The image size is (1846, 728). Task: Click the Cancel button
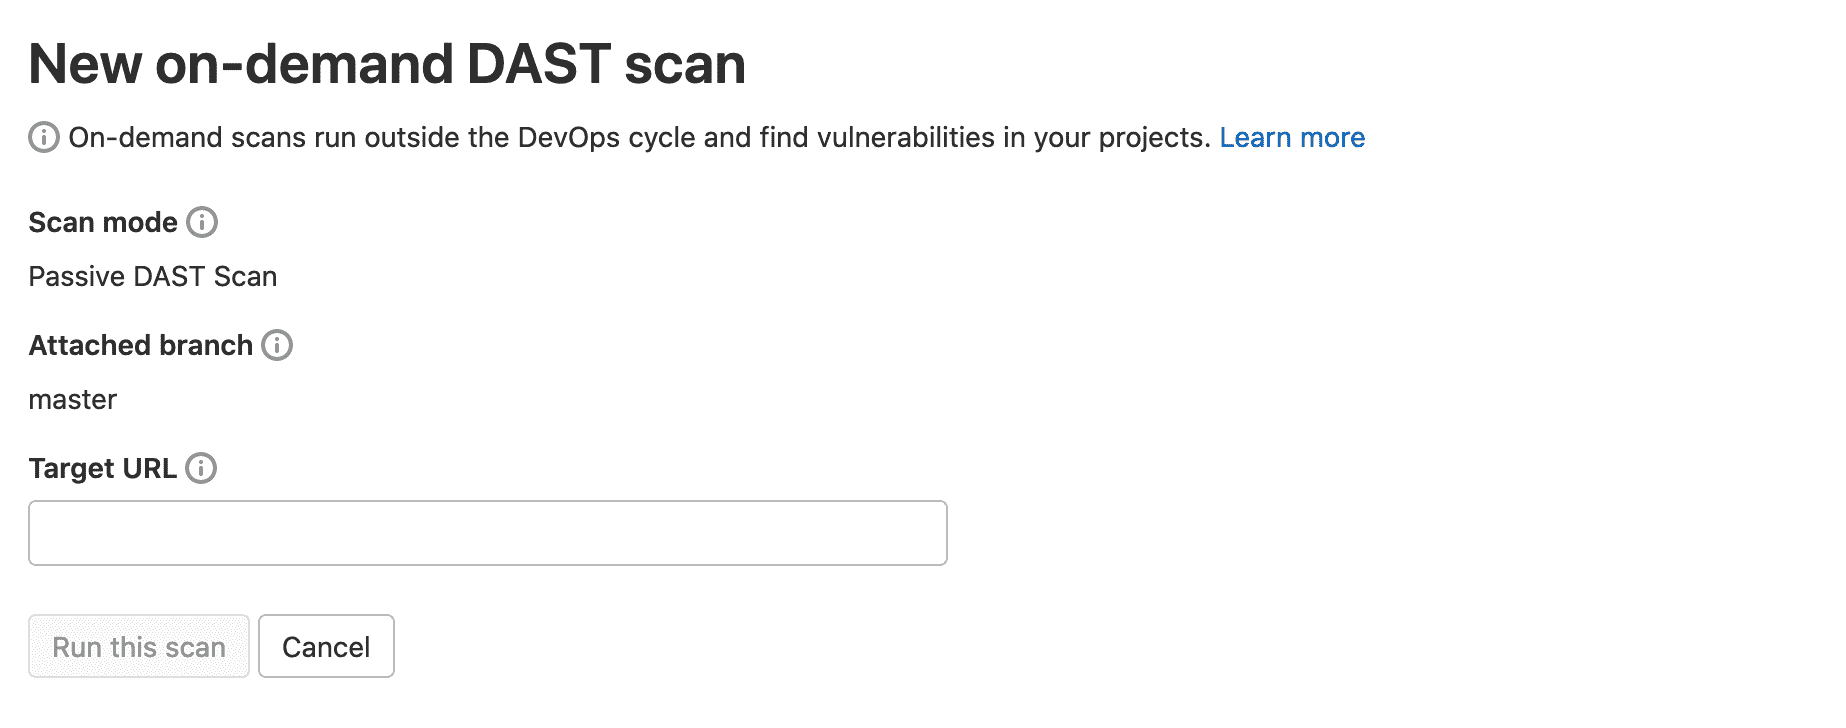pos(326,646)
